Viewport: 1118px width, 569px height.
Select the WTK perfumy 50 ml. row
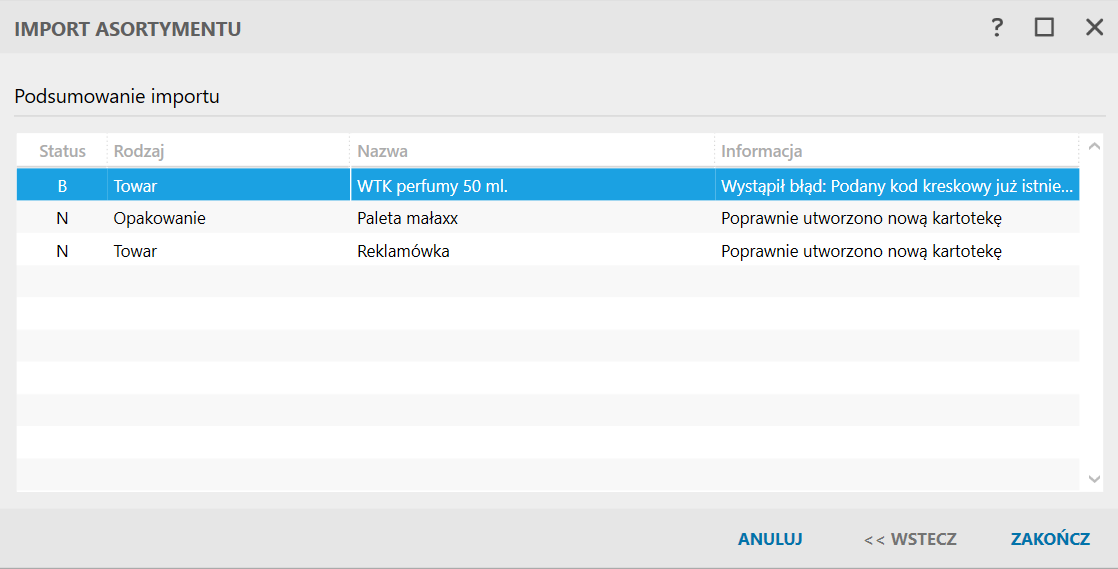pos(433,185)
